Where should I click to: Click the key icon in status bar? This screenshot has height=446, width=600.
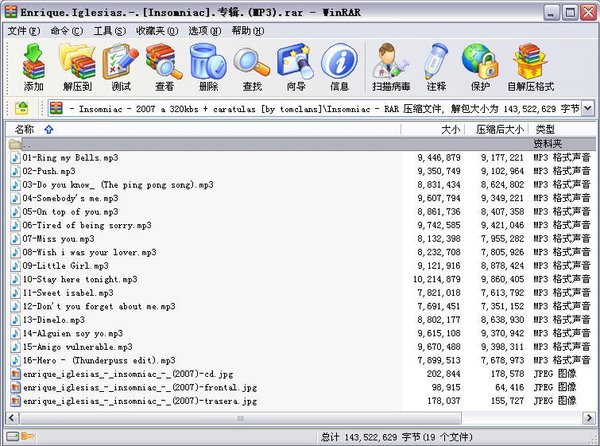(28, 436)
